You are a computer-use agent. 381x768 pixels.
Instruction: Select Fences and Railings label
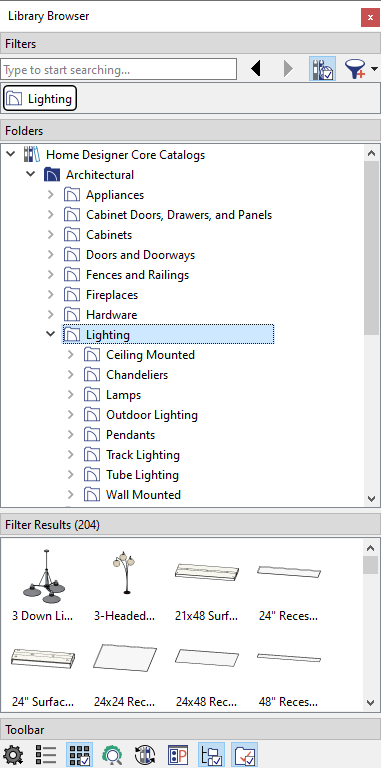[x=138, y=275]
